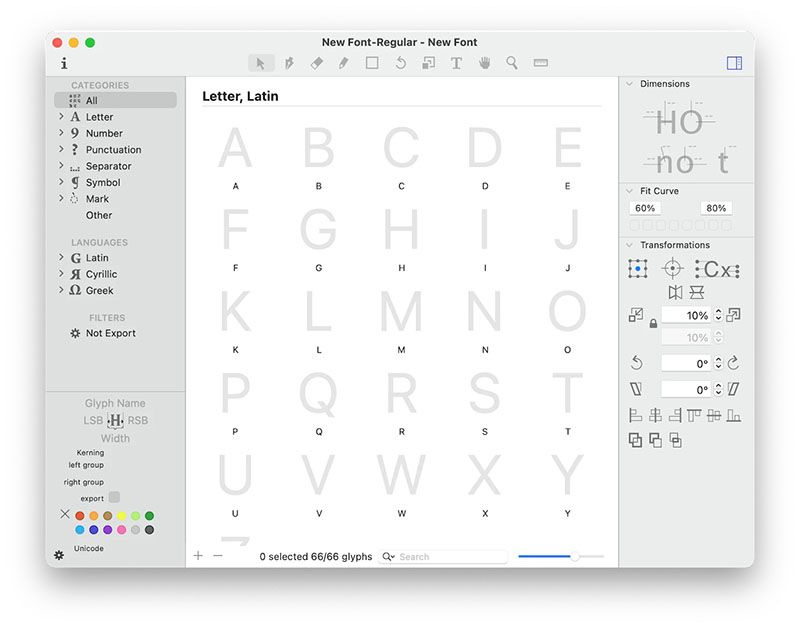
Task: Expand the Letter category
Action: tap(61, 117)
